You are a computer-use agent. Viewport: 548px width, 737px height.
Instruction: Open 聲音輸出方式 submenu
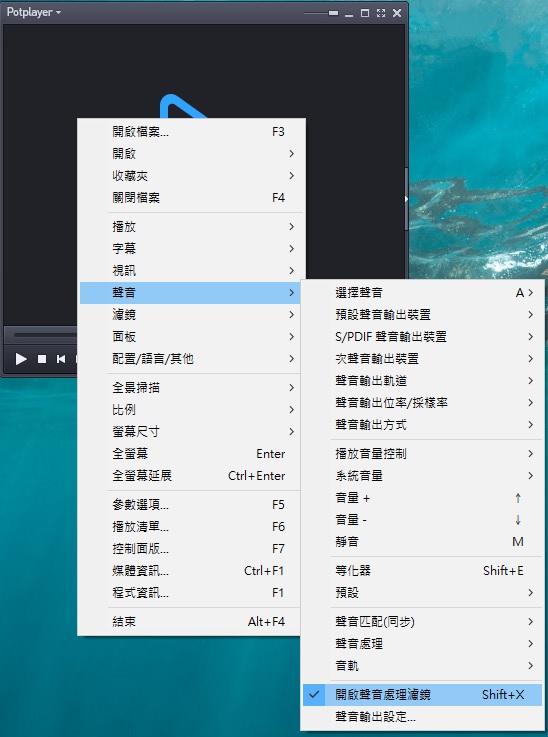click(x=422, y=425)
